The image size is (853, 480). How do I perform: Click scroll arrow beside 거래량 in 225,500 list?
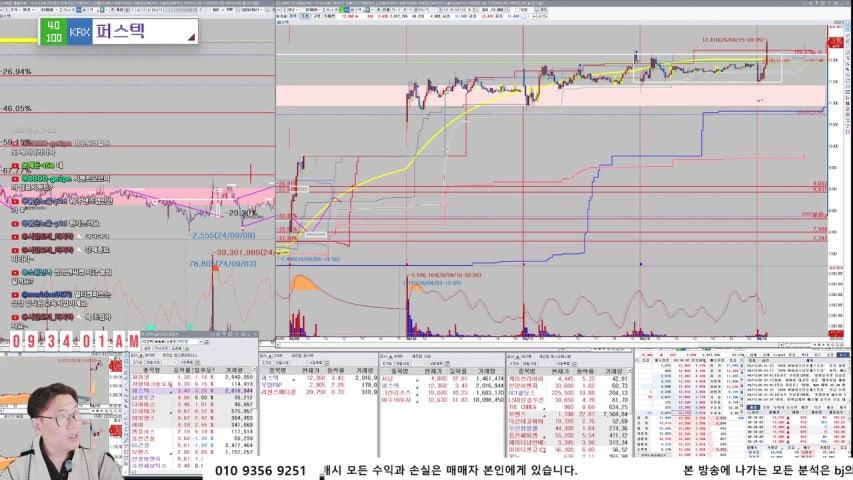pos(630,371)
